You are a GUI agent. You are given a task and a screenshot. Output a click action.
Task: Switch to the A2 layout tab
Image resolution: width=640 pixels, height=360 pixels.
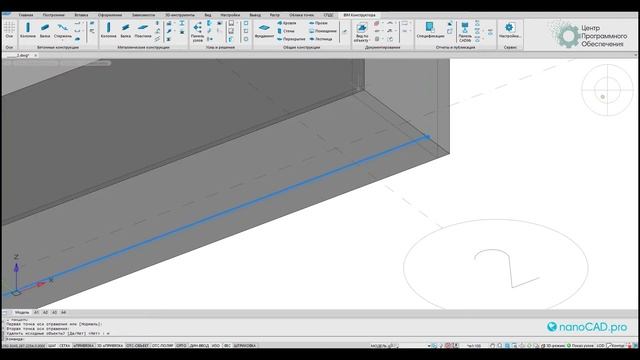click(x=45, y=313)
